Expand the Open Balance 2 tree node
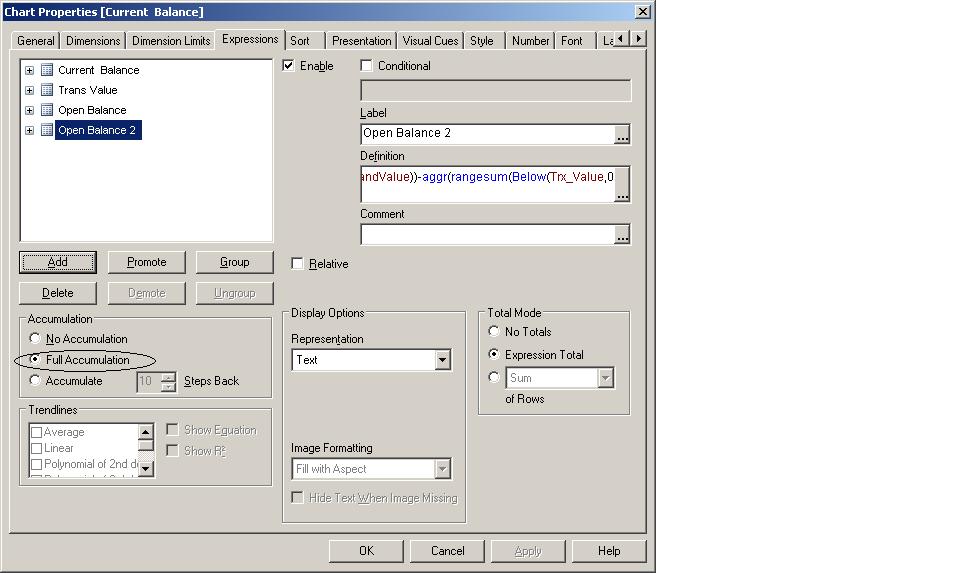The height and width of the screenshot is (573, 960). (x=29, y=130)
